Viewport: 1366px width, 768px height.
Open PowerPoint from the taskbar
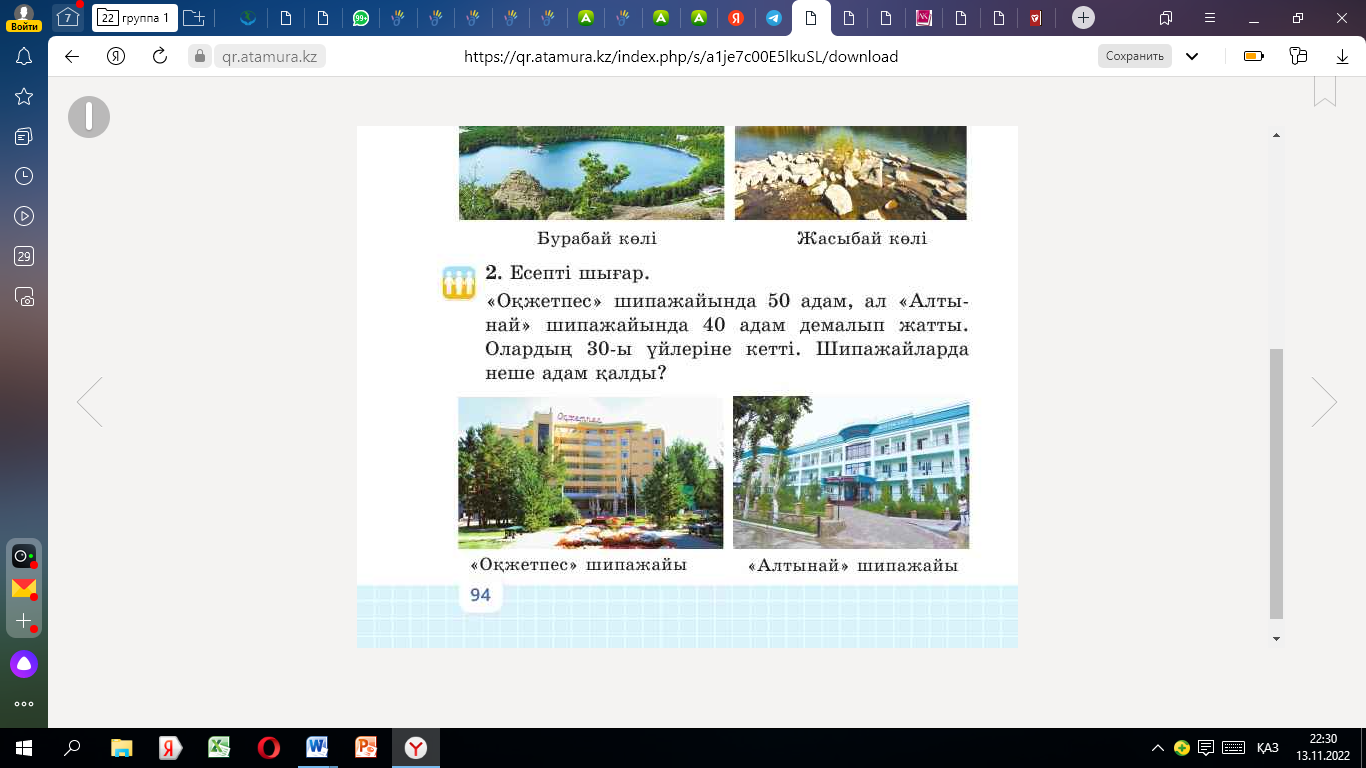(x=366, y=747)
